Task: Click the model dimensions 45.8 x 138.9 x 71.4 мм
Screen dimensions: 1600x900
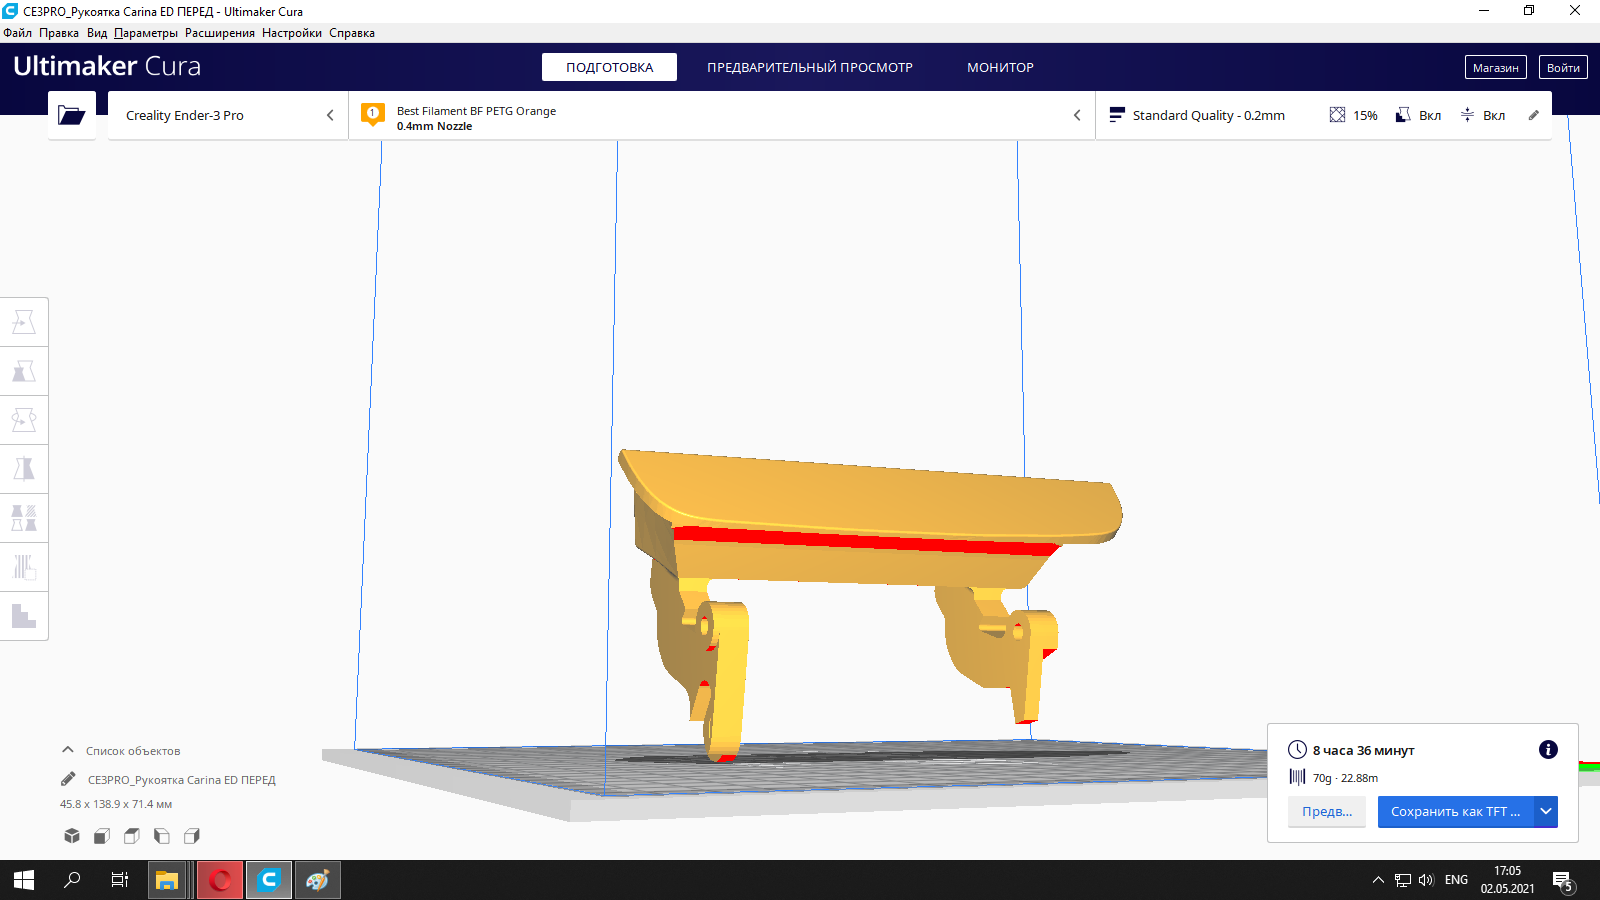Action: click(x=116, y=804)
